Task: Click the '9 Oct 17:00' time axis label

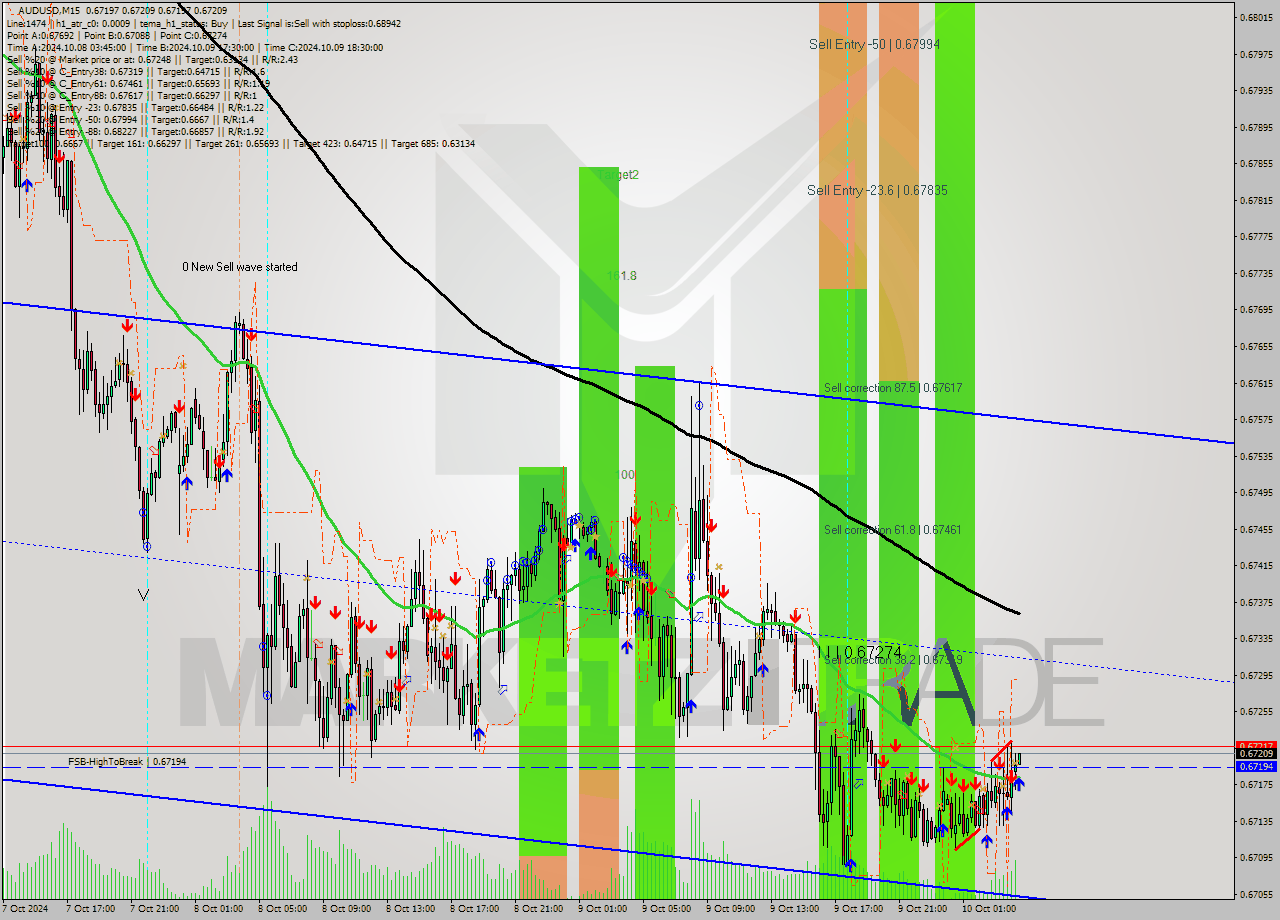Action: (858, 909)
